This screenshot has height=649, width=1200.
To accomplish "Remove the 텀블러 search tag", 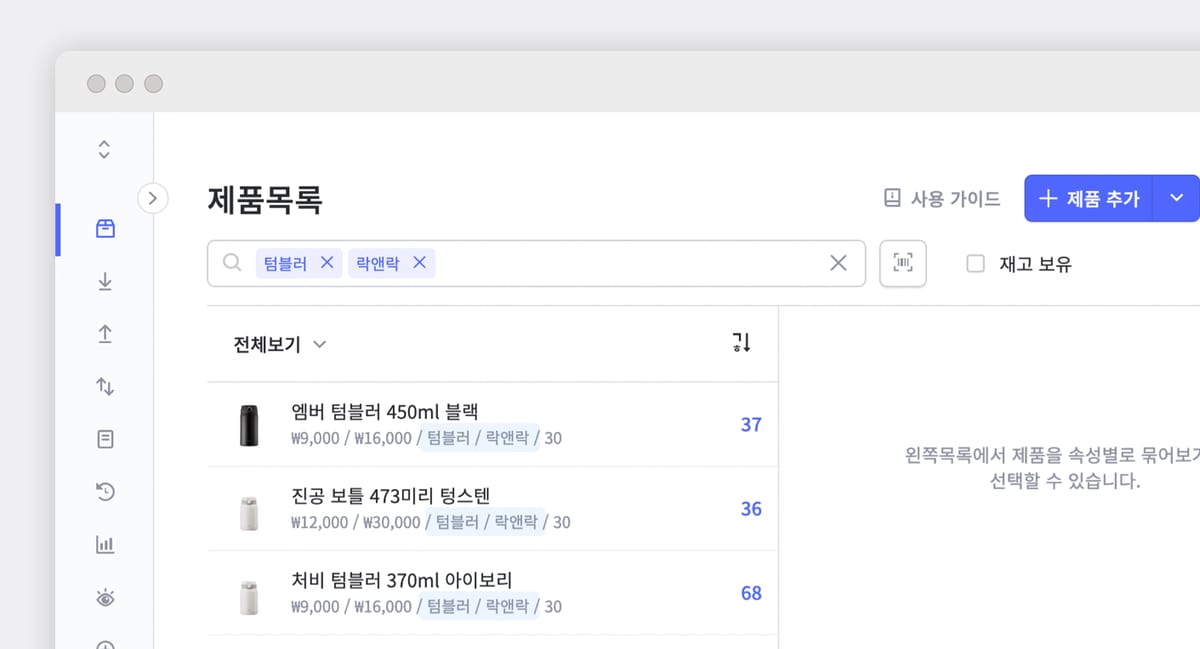I will 326,263.
